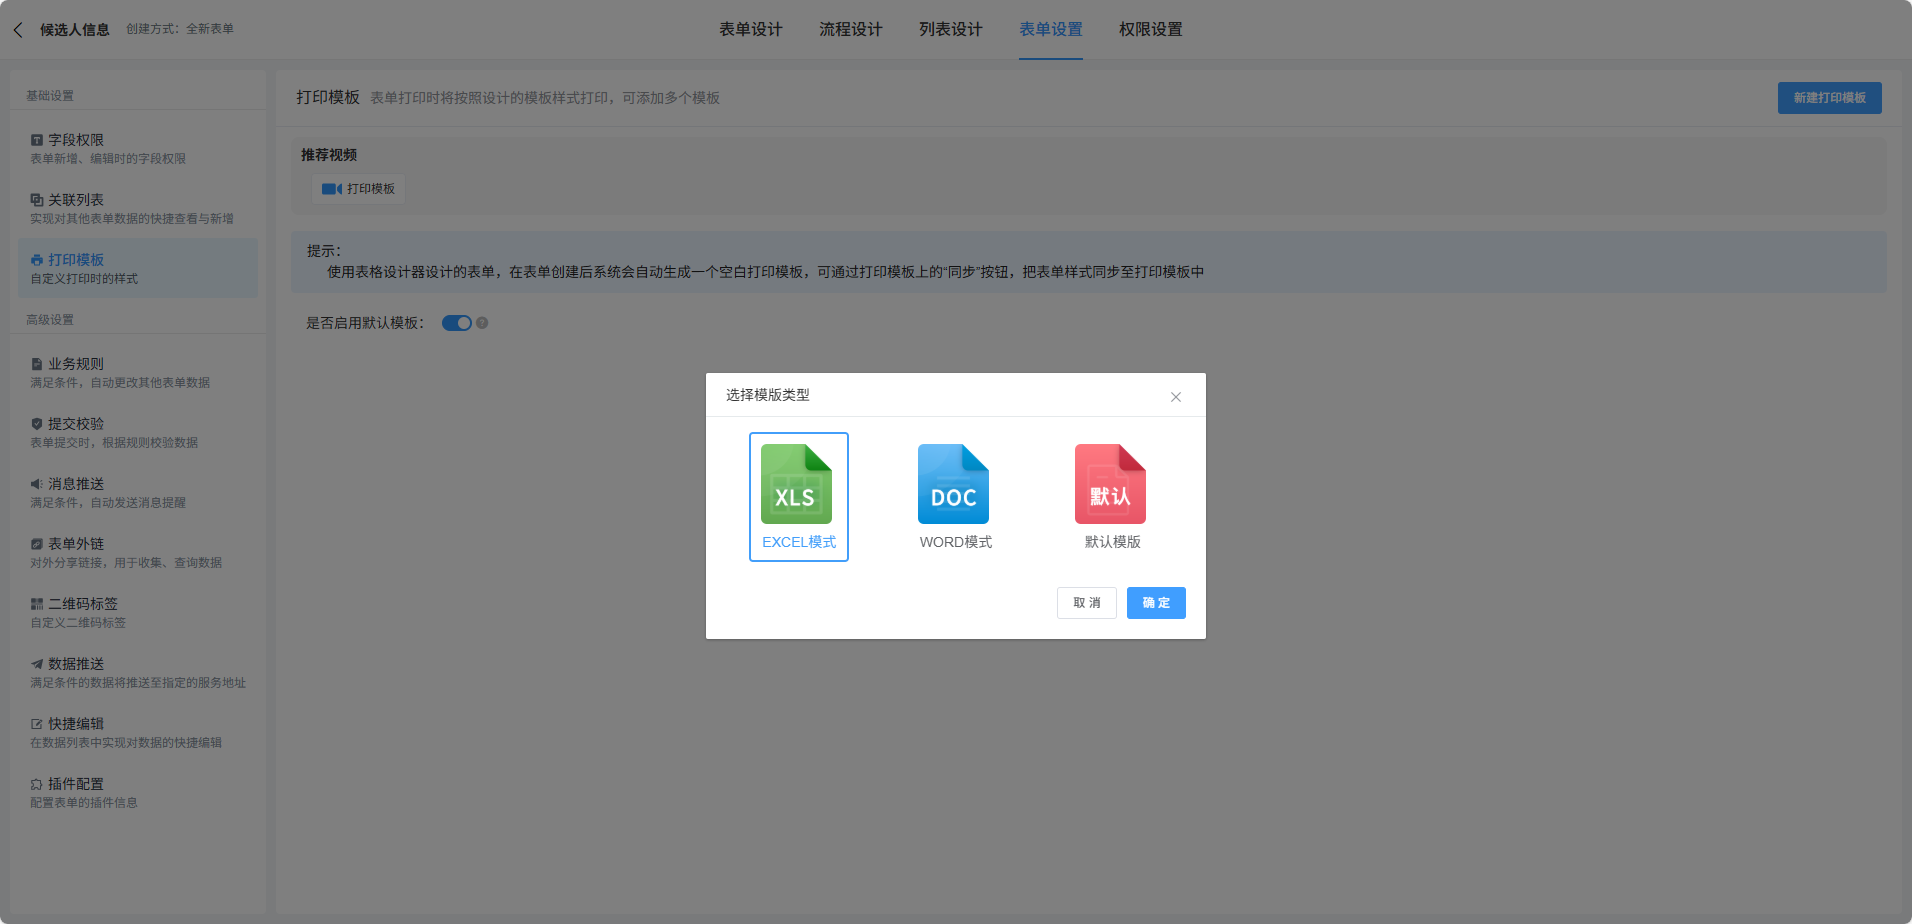Open the 打印模板 video tutorial link
1912x924 pixels.
tap(359, 189)
